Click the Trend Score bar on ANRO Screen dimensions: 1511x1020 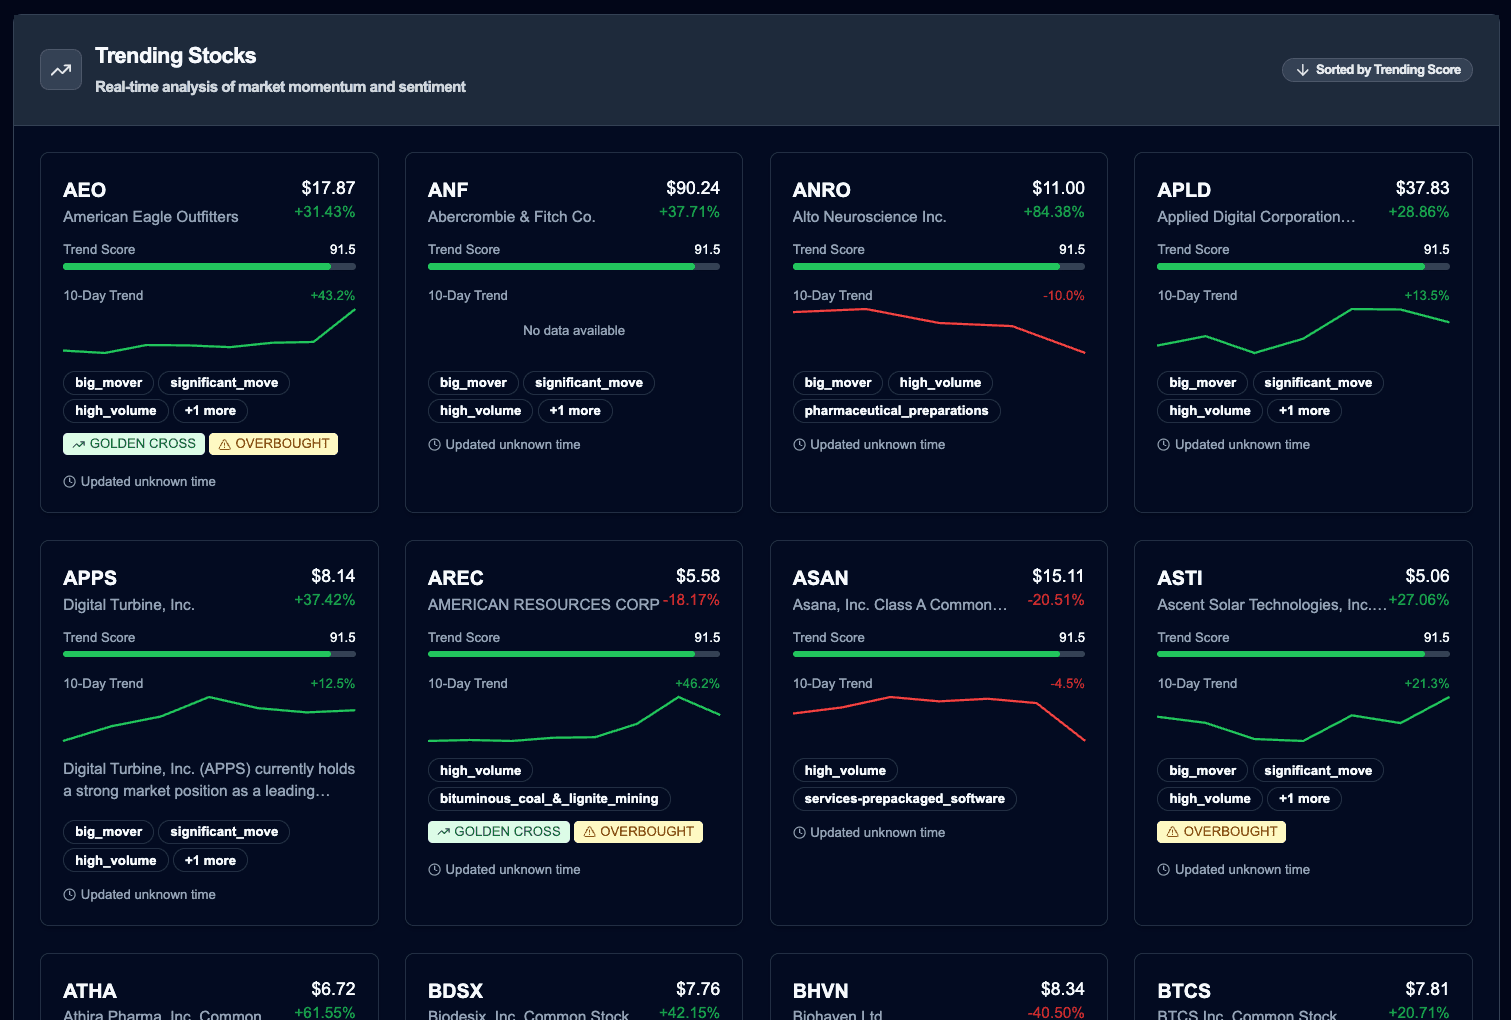point(938,266)
